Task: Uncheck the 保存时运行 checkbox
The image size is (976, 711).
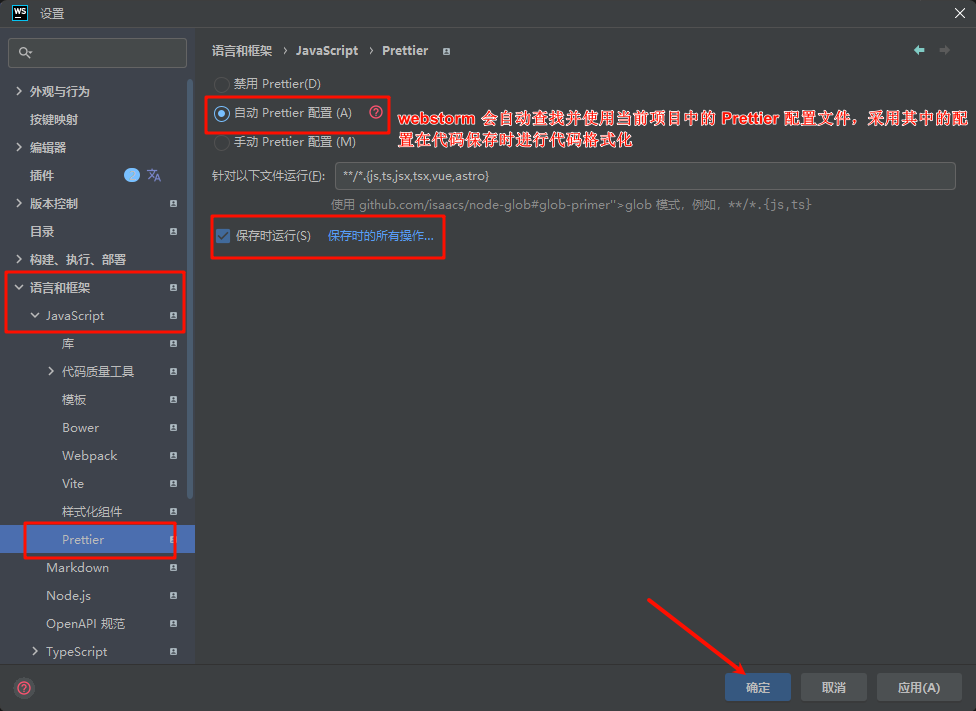Action: pyautogui.click(x=222, y=236)
